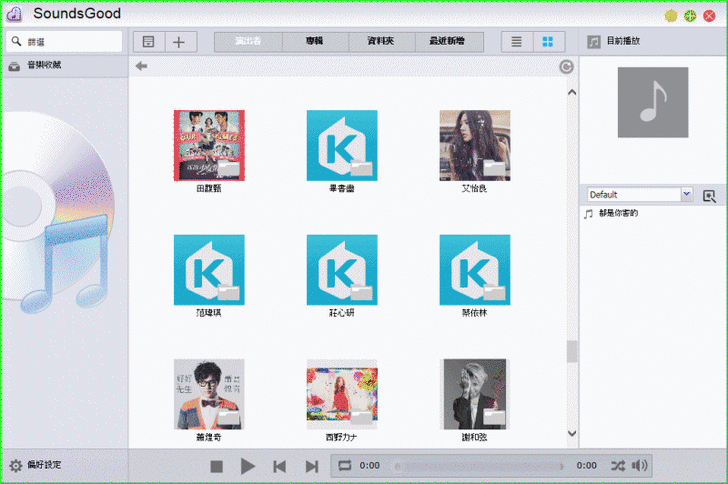
Task: Click the stop playback button
Action: [x=216, y=466]
